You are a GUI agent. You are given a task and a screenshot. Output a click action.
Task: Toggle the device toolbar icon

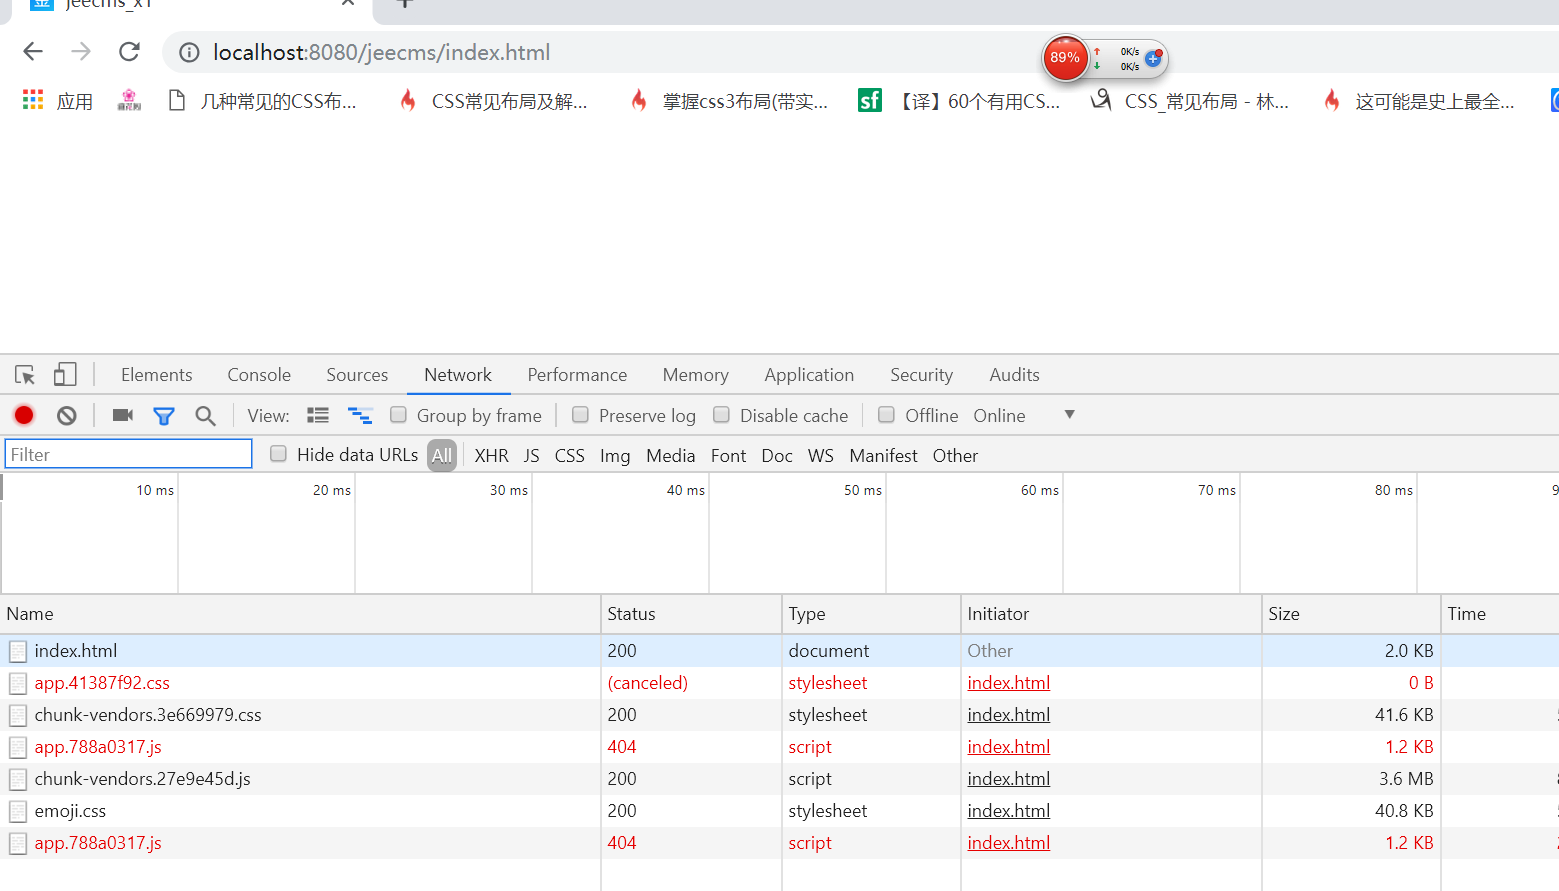coord(65,375)
